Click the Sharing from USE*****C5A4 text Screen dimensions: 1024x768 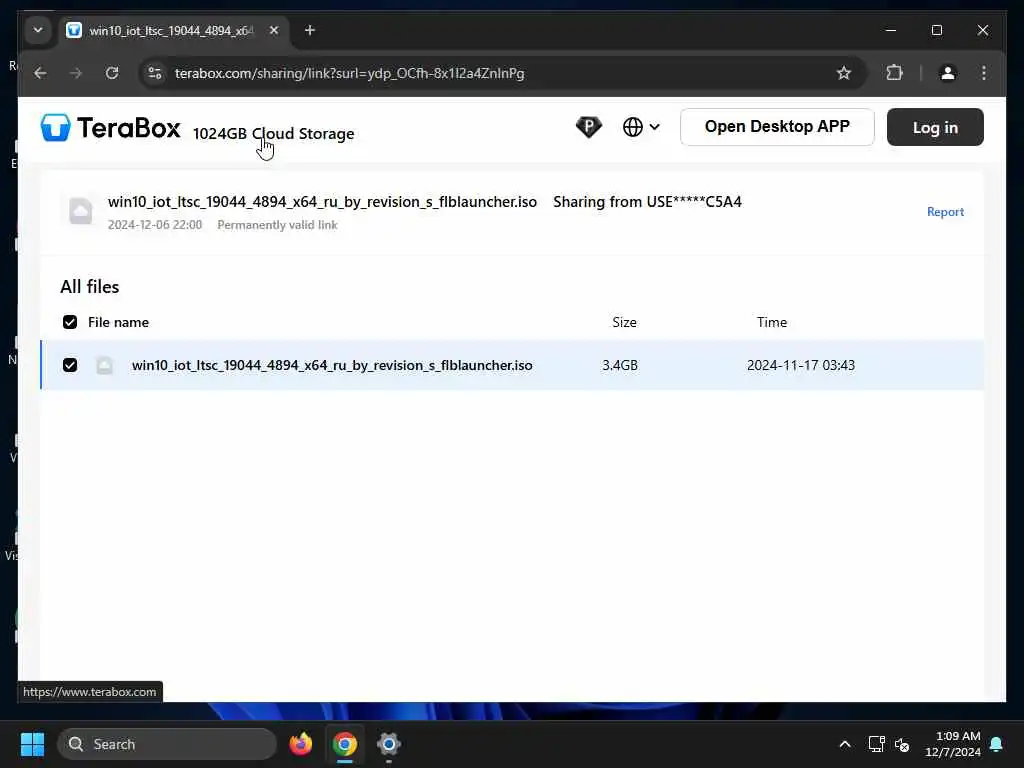tap(647, 202)
